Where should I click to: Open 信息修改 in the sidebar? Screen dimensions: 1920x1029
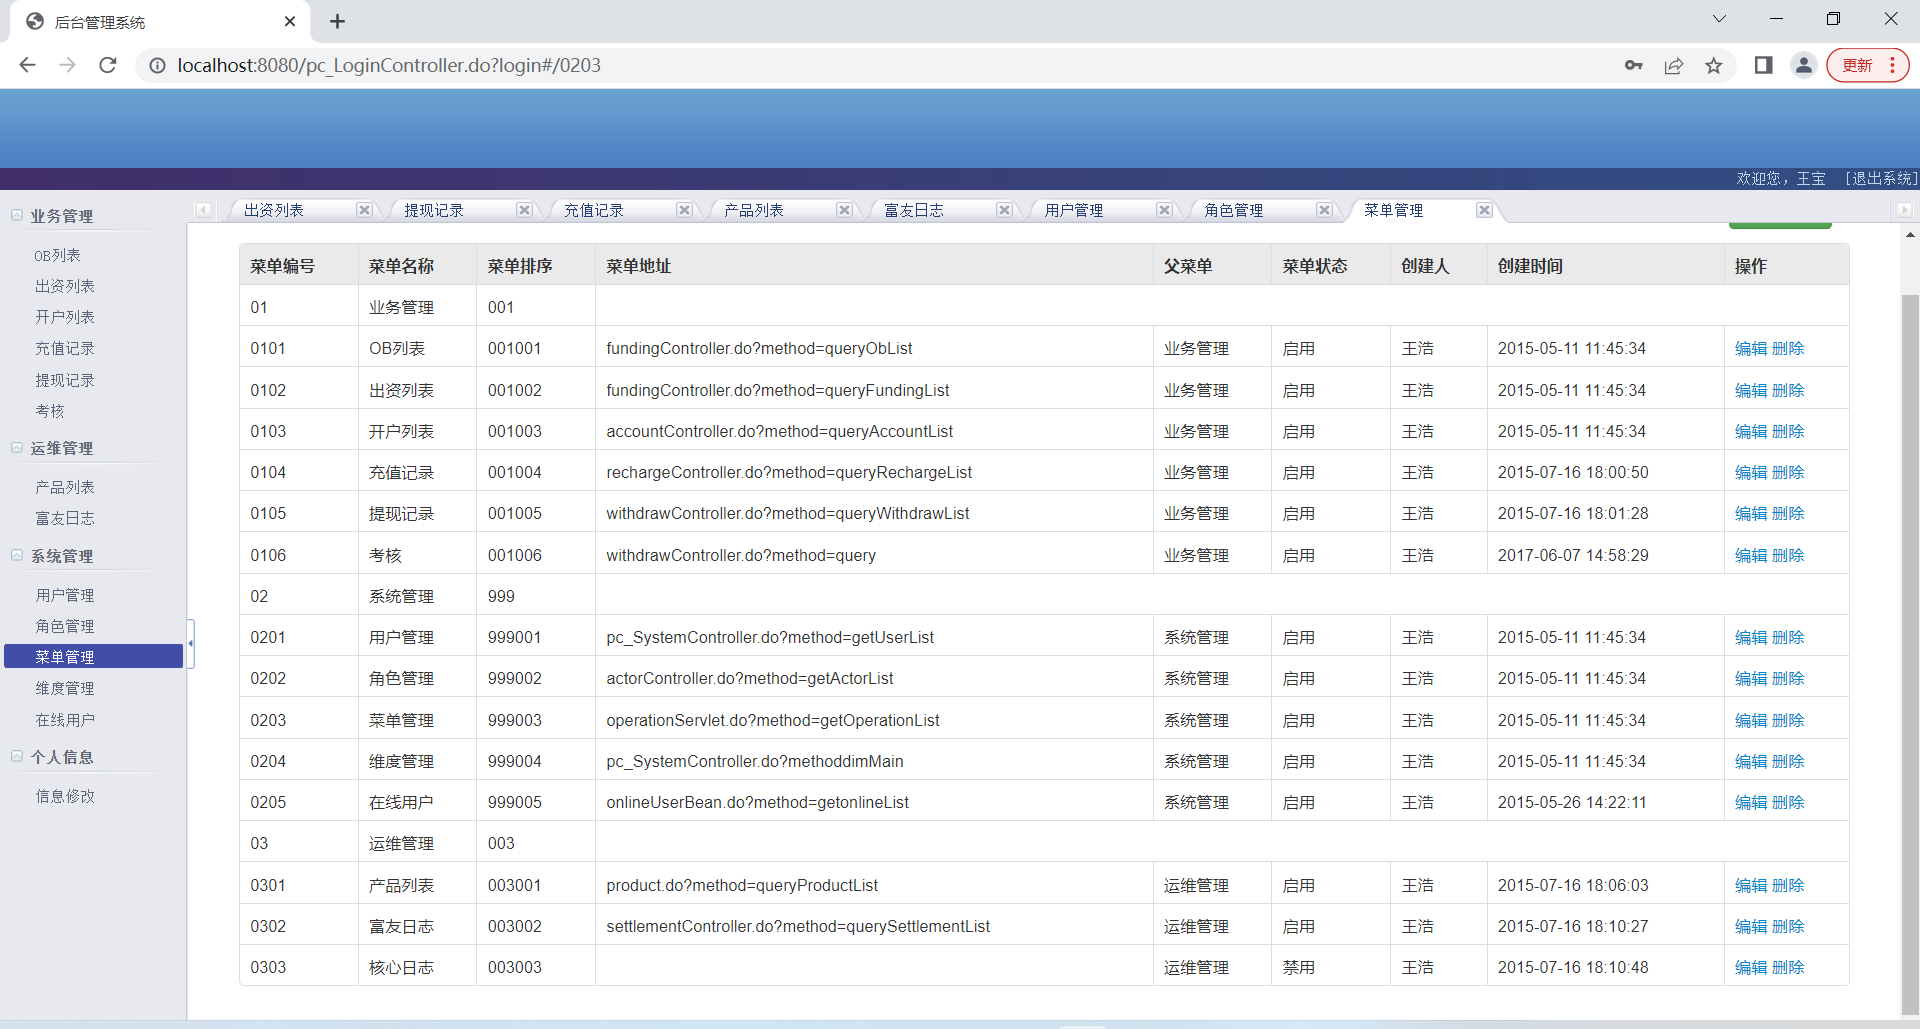[x=65, y=796]
